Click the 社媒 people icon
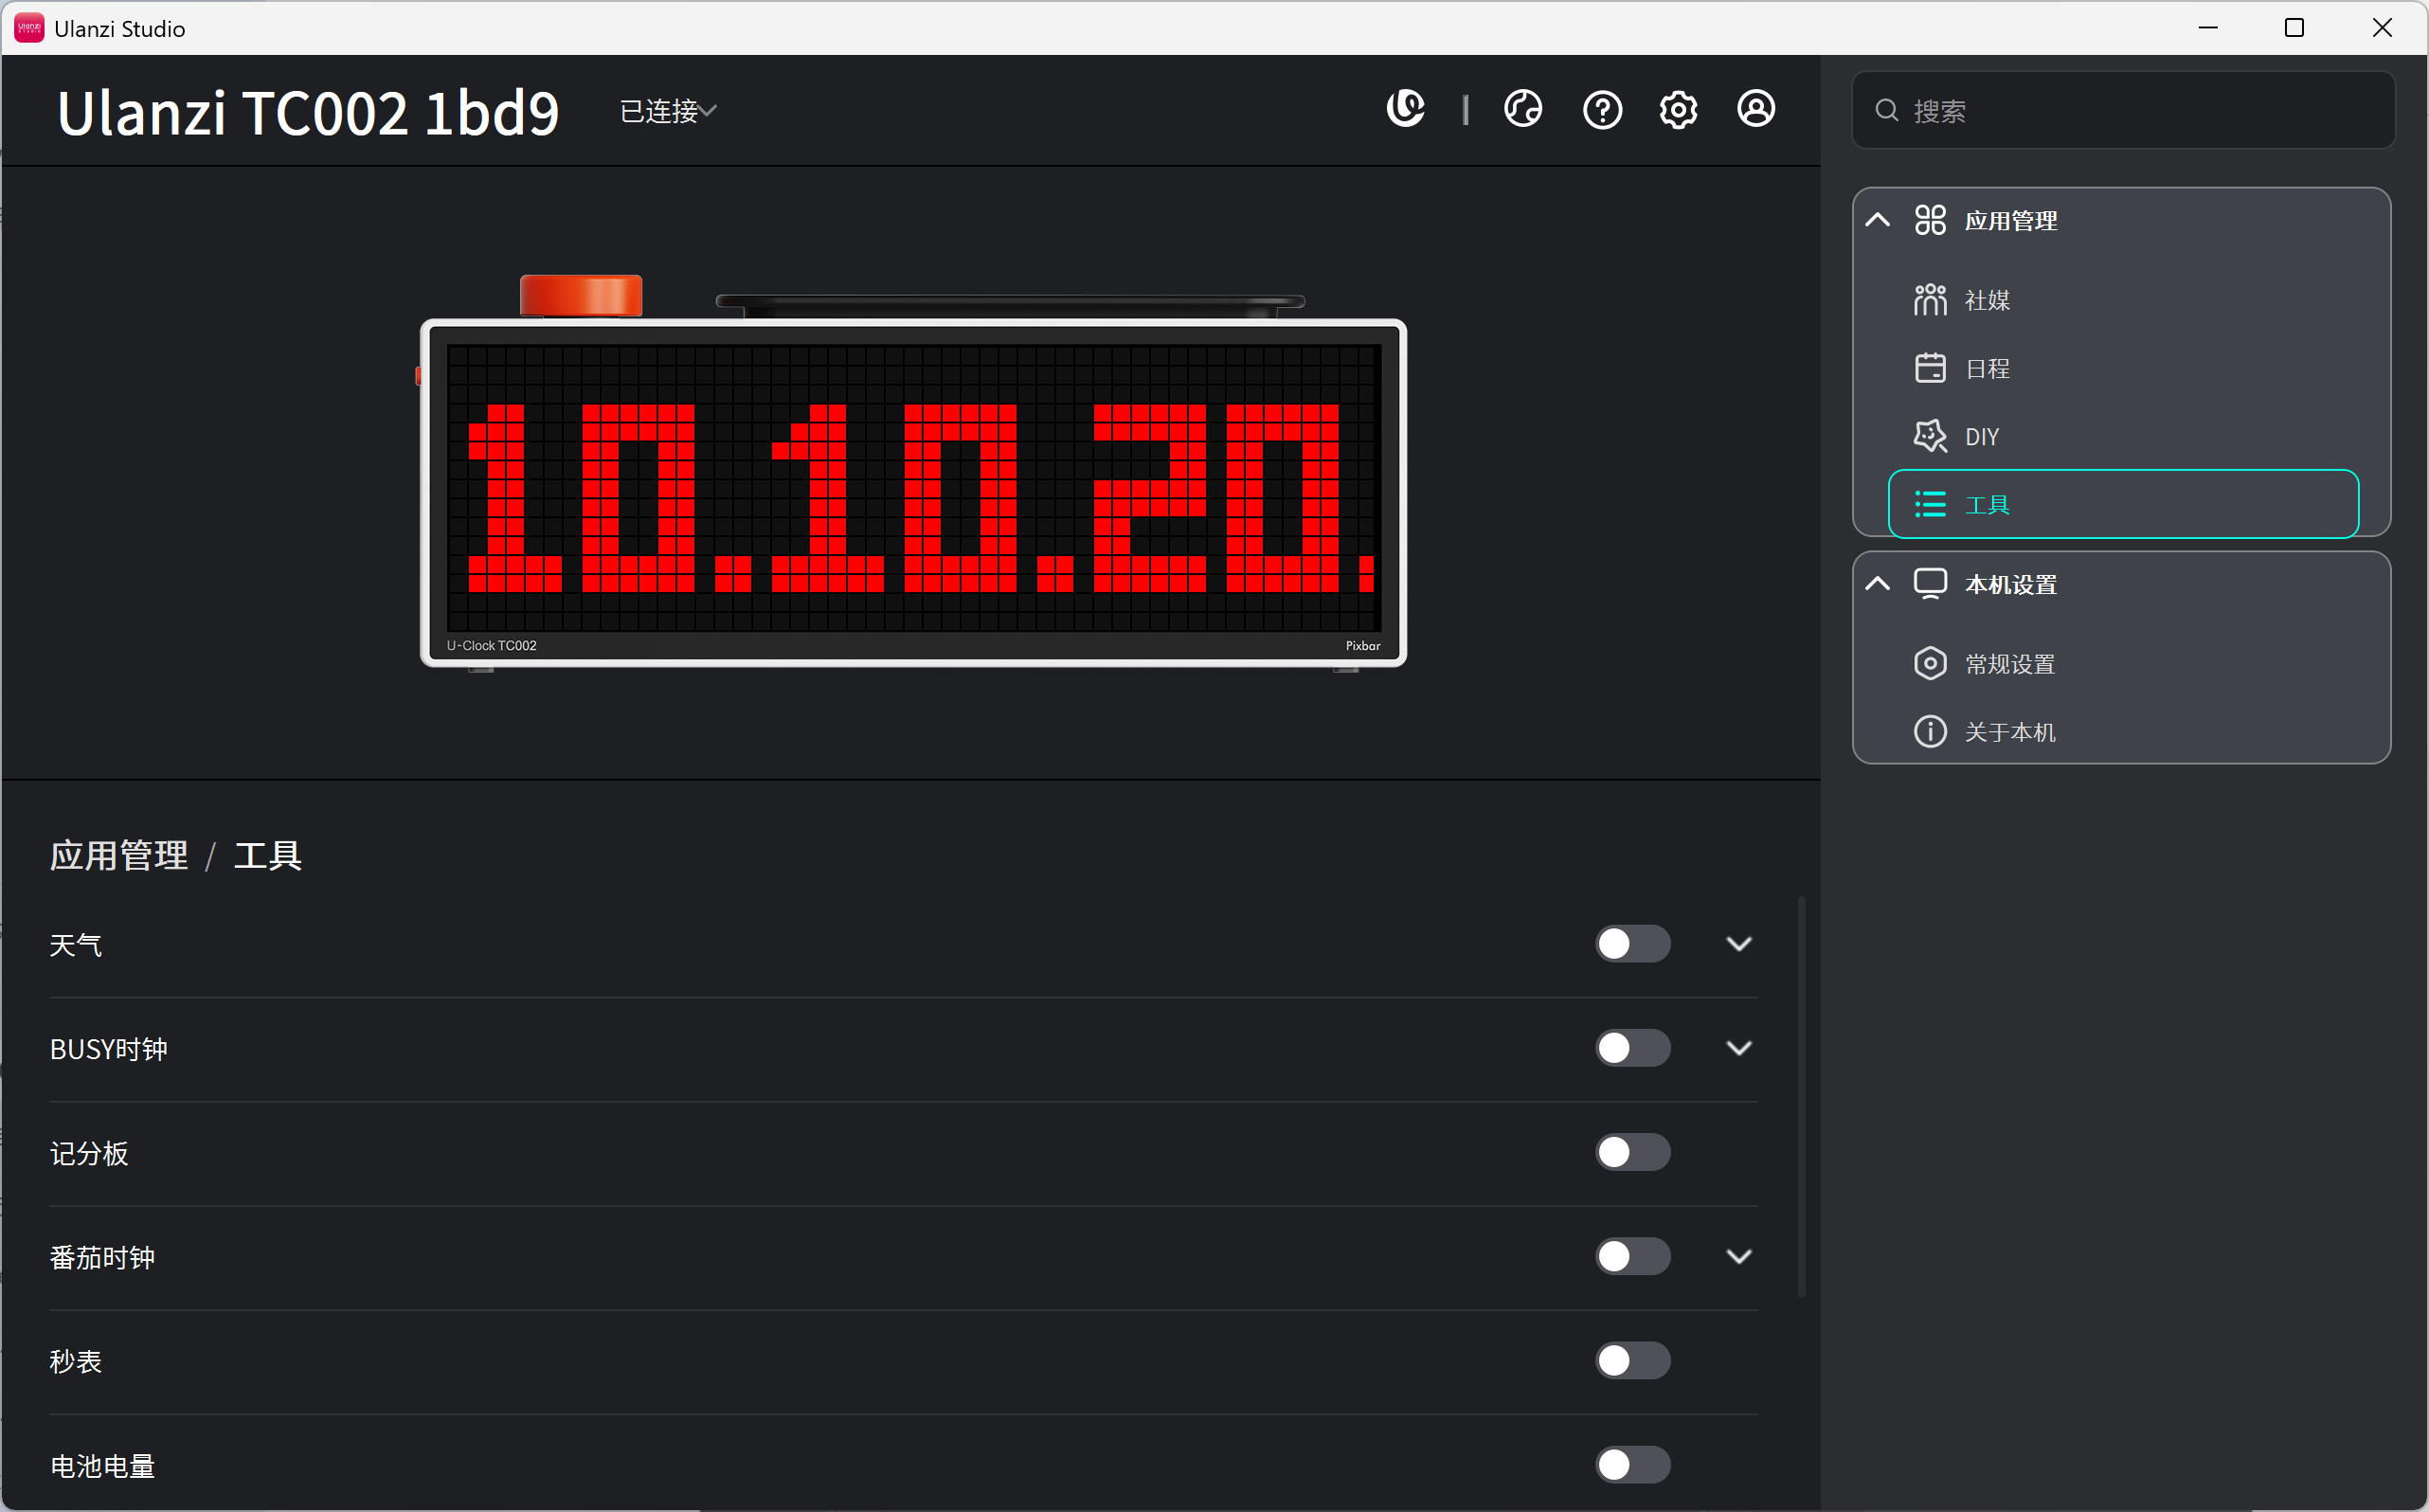Image resolution: width=2429 pixels, height=1512 pixels. (1930, 300)
